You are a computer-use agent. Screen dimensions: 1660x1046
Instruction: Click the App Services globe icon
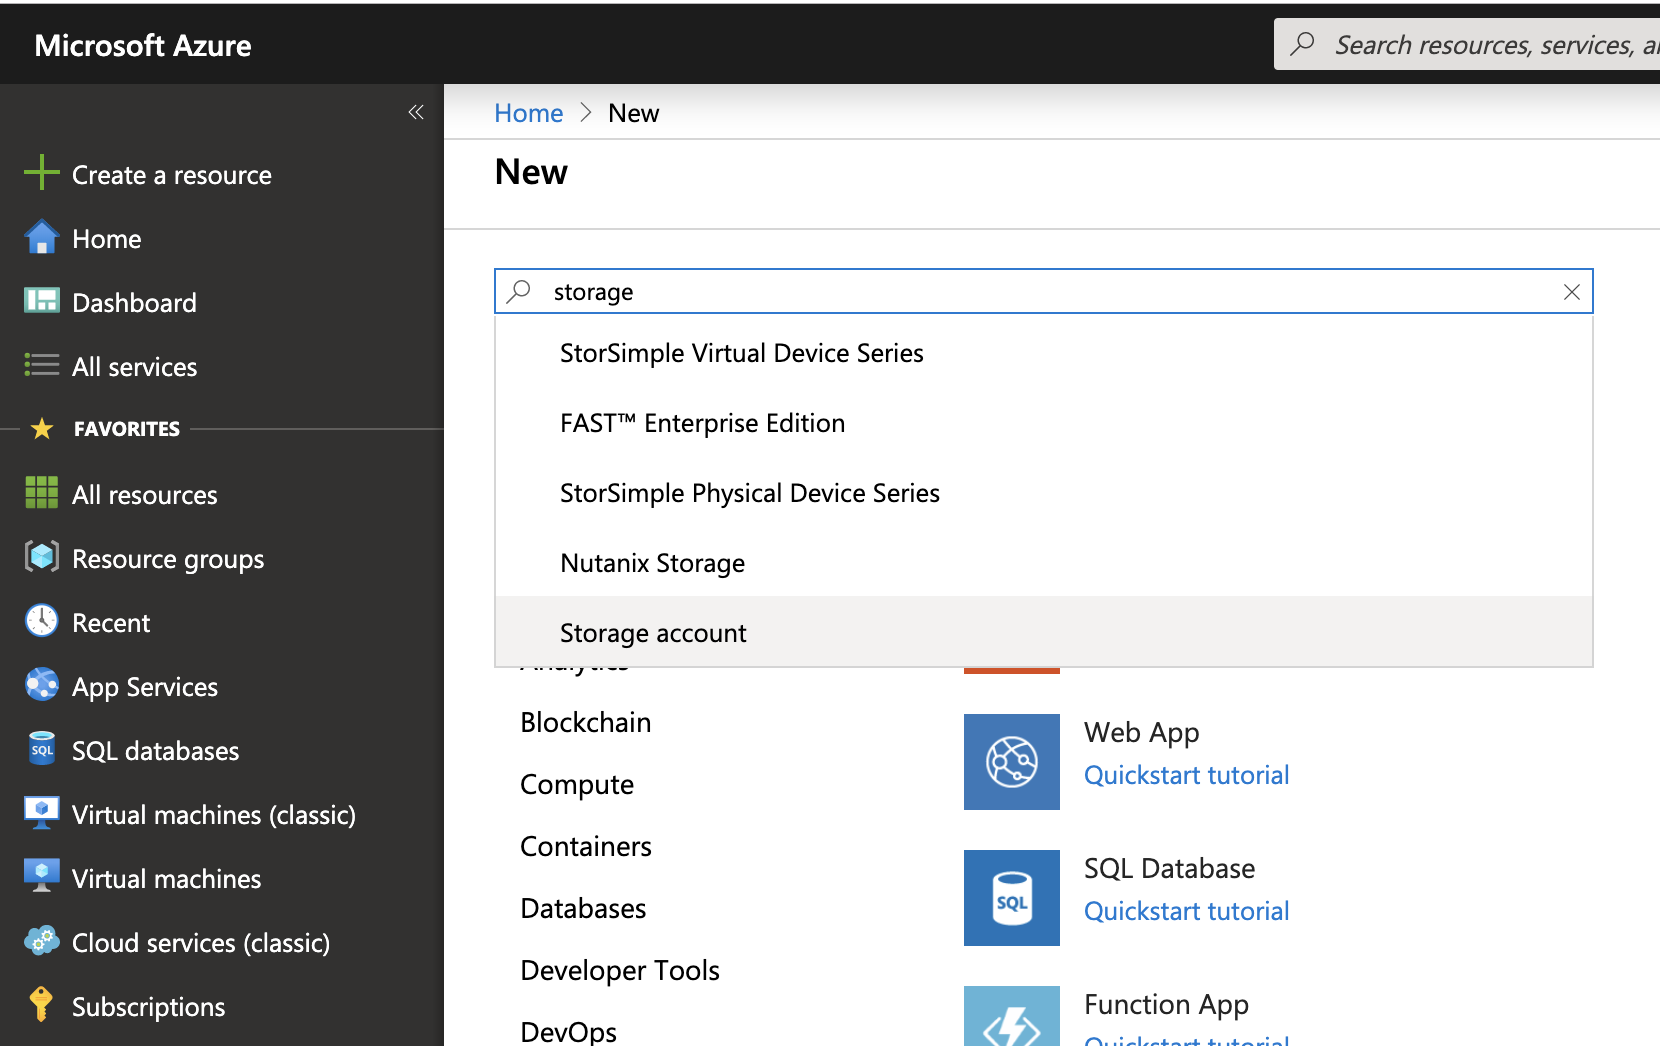(42, 685)
